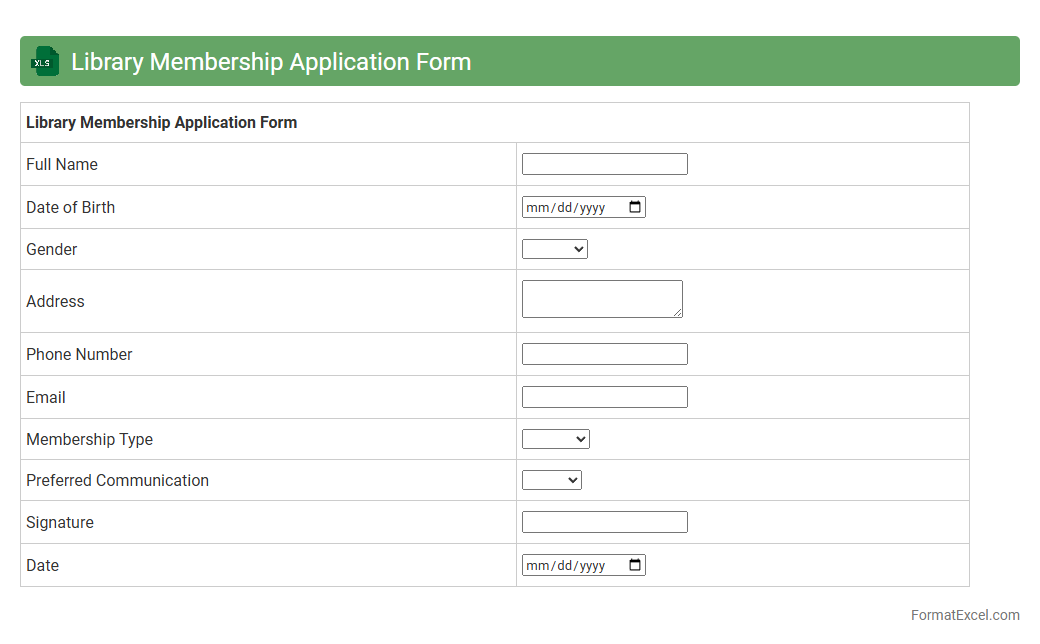Select day segment in bottom Date field
Screen dimensions: 1040x644
[x=564, y=566]
